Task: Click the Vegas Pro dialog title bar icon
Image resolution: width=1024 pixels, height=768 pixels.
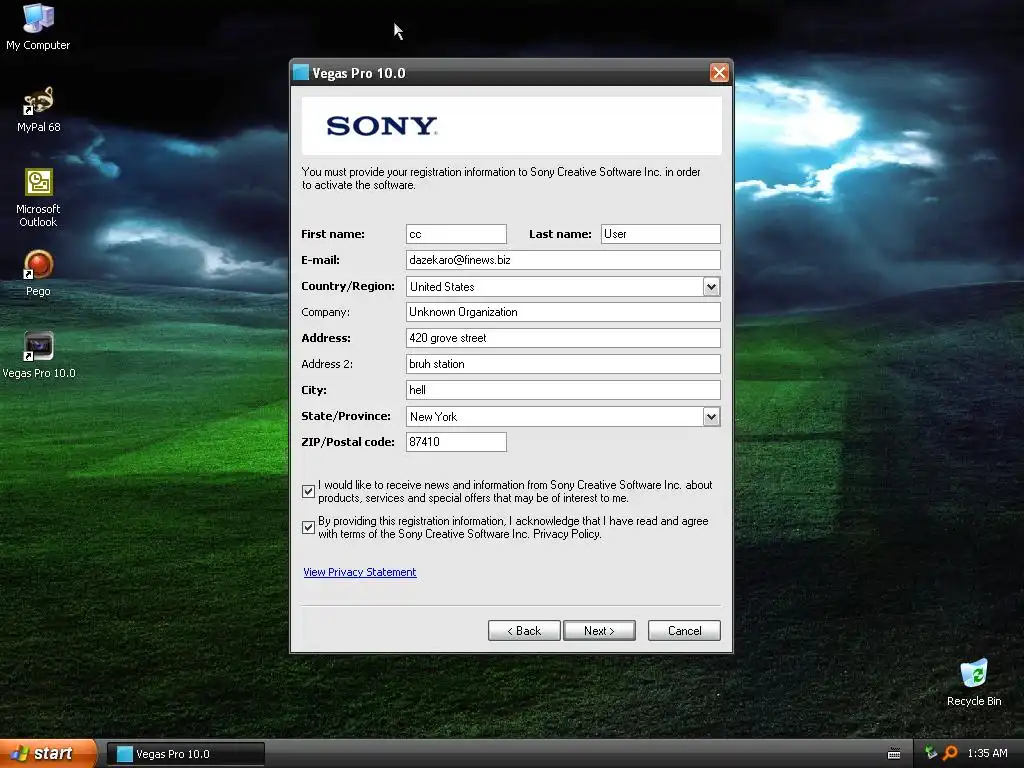Action: pos(300,72)
